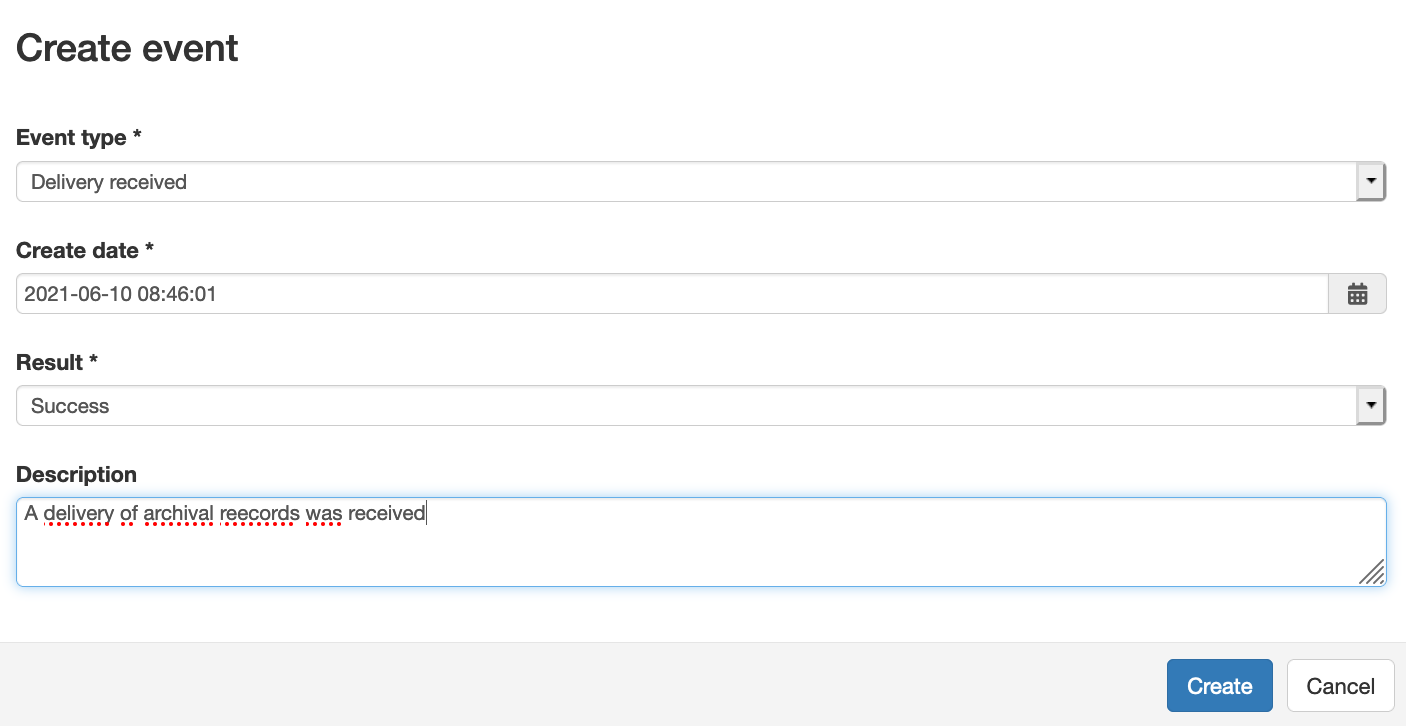
Task: Click the 'Create event' dialog heading
Action: [x=127, y=48]
